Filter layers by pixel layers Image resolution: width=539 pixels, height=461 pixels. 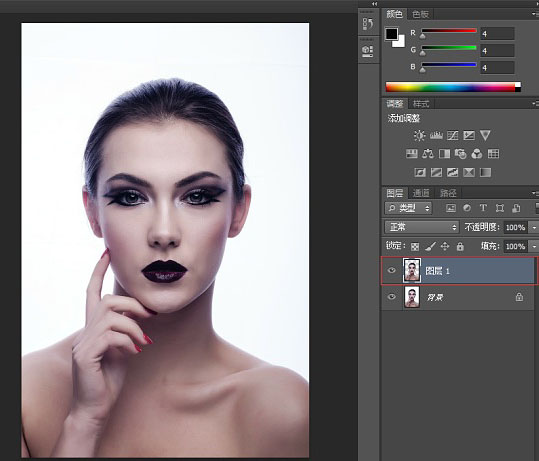tap(451, 208)
